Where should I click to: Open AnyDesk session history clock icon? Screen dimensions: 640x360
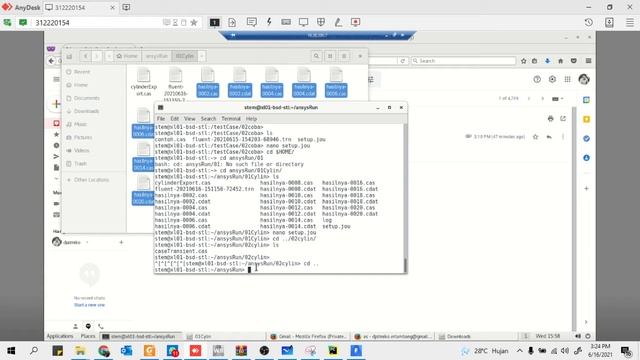[x=589, y=22]
